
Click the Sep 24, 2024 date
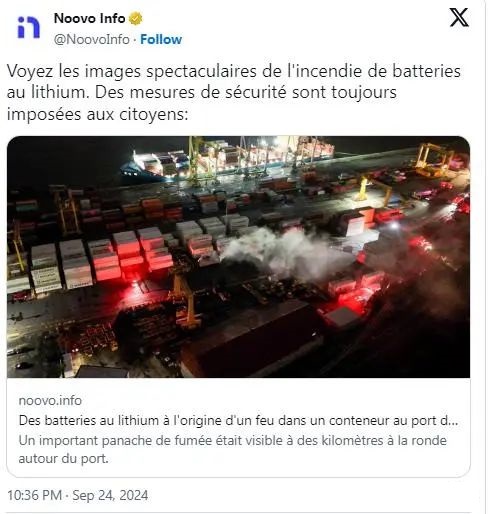[110, 495]
